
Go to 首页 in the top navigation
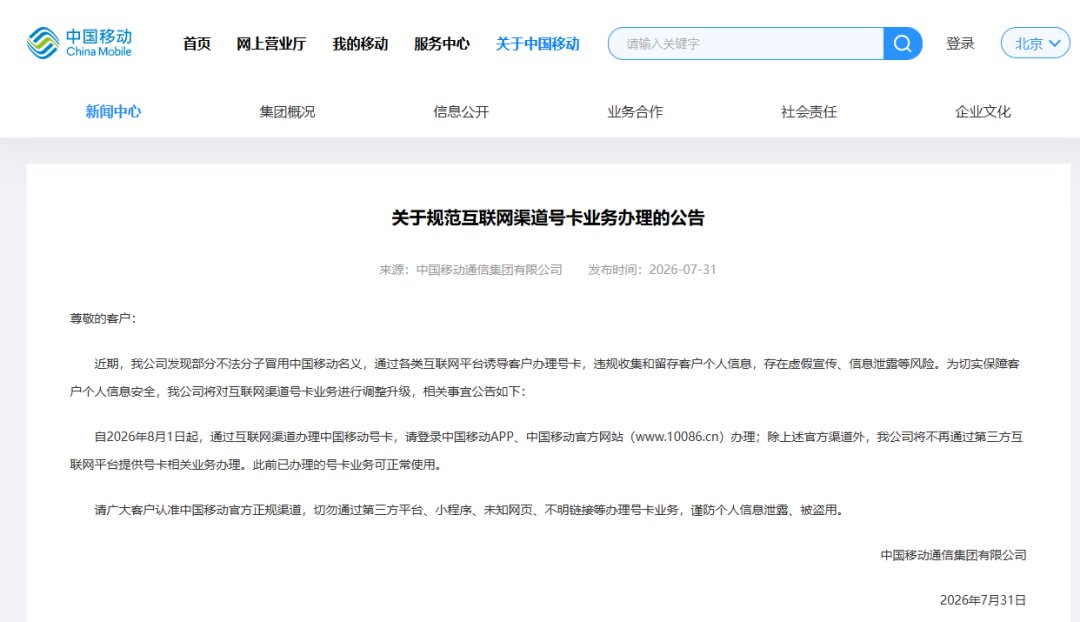click(x=196, y=43)
